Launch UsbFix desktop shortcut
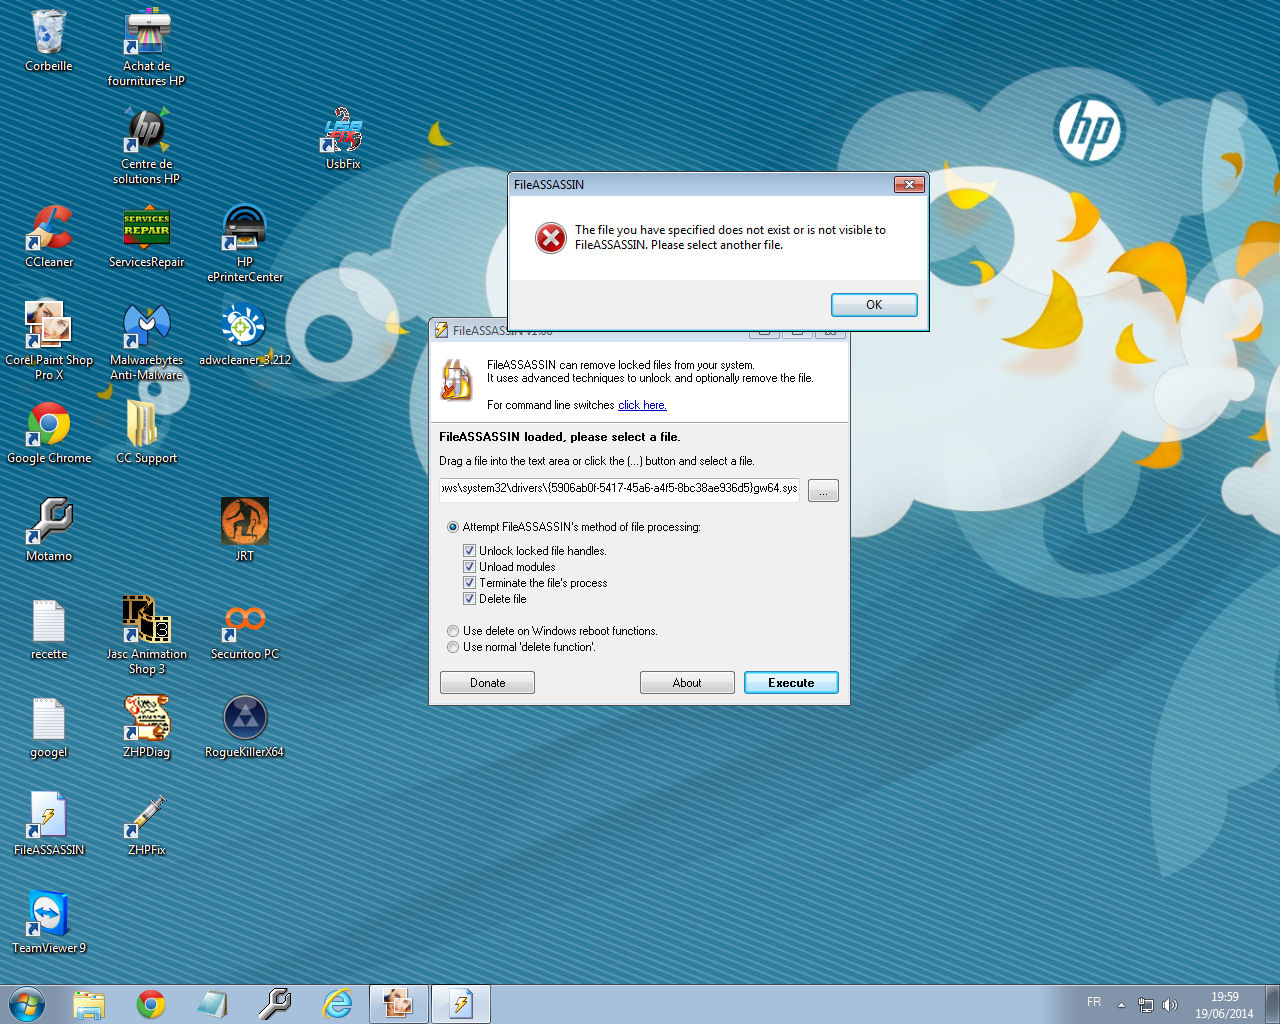Screen dimensions: 1280x1024 click(343, 138)
